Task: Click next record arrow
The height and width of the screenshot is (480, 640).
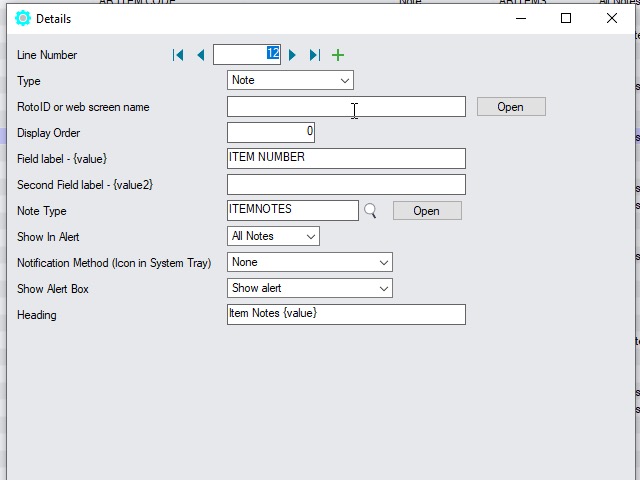Action: pyautogui.click(x=293, y=55)
